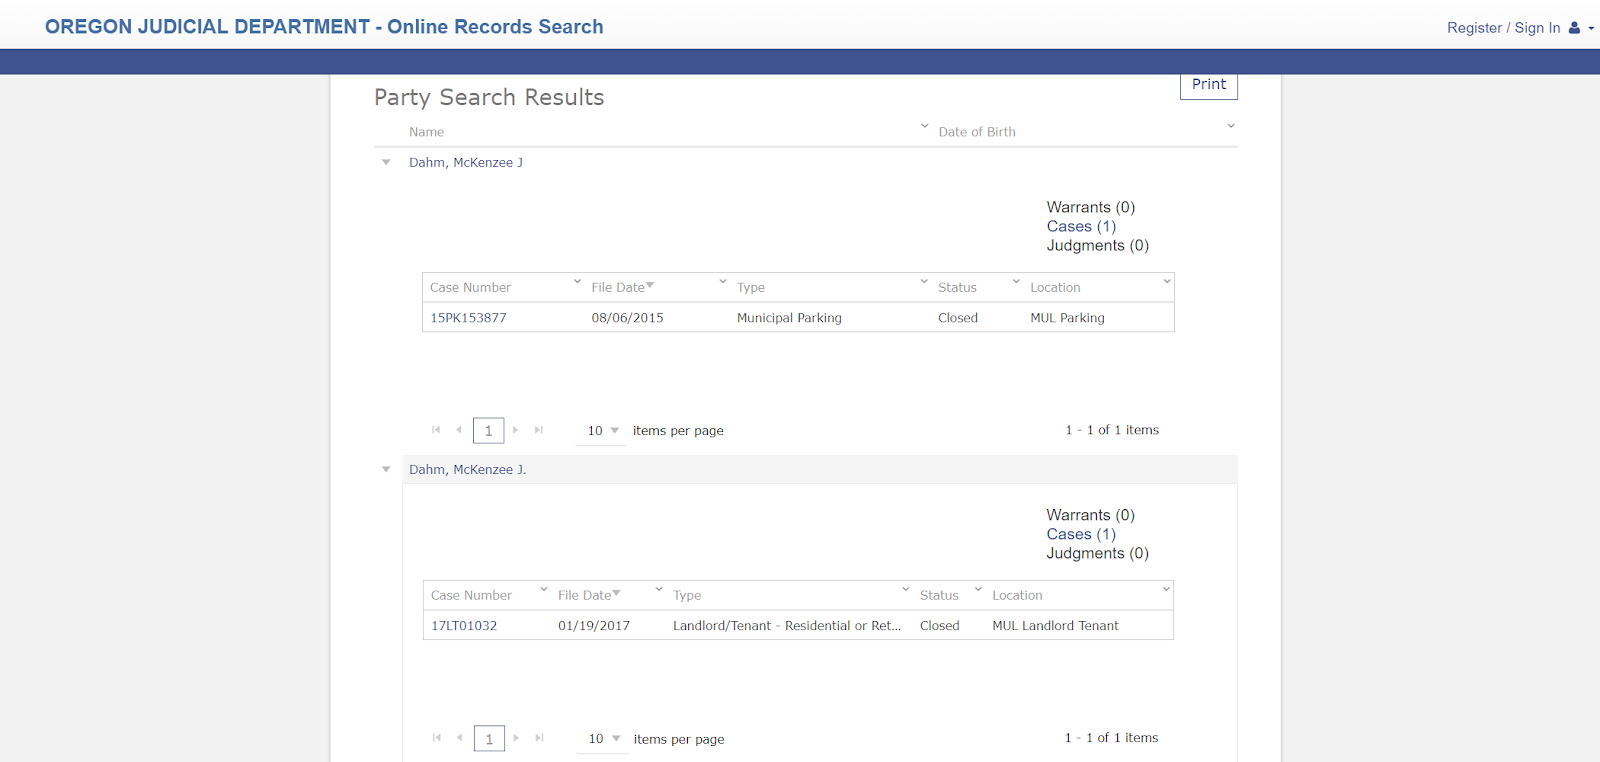
Task: Open Date of Birth column menu
Action: tap(1230, 126)
